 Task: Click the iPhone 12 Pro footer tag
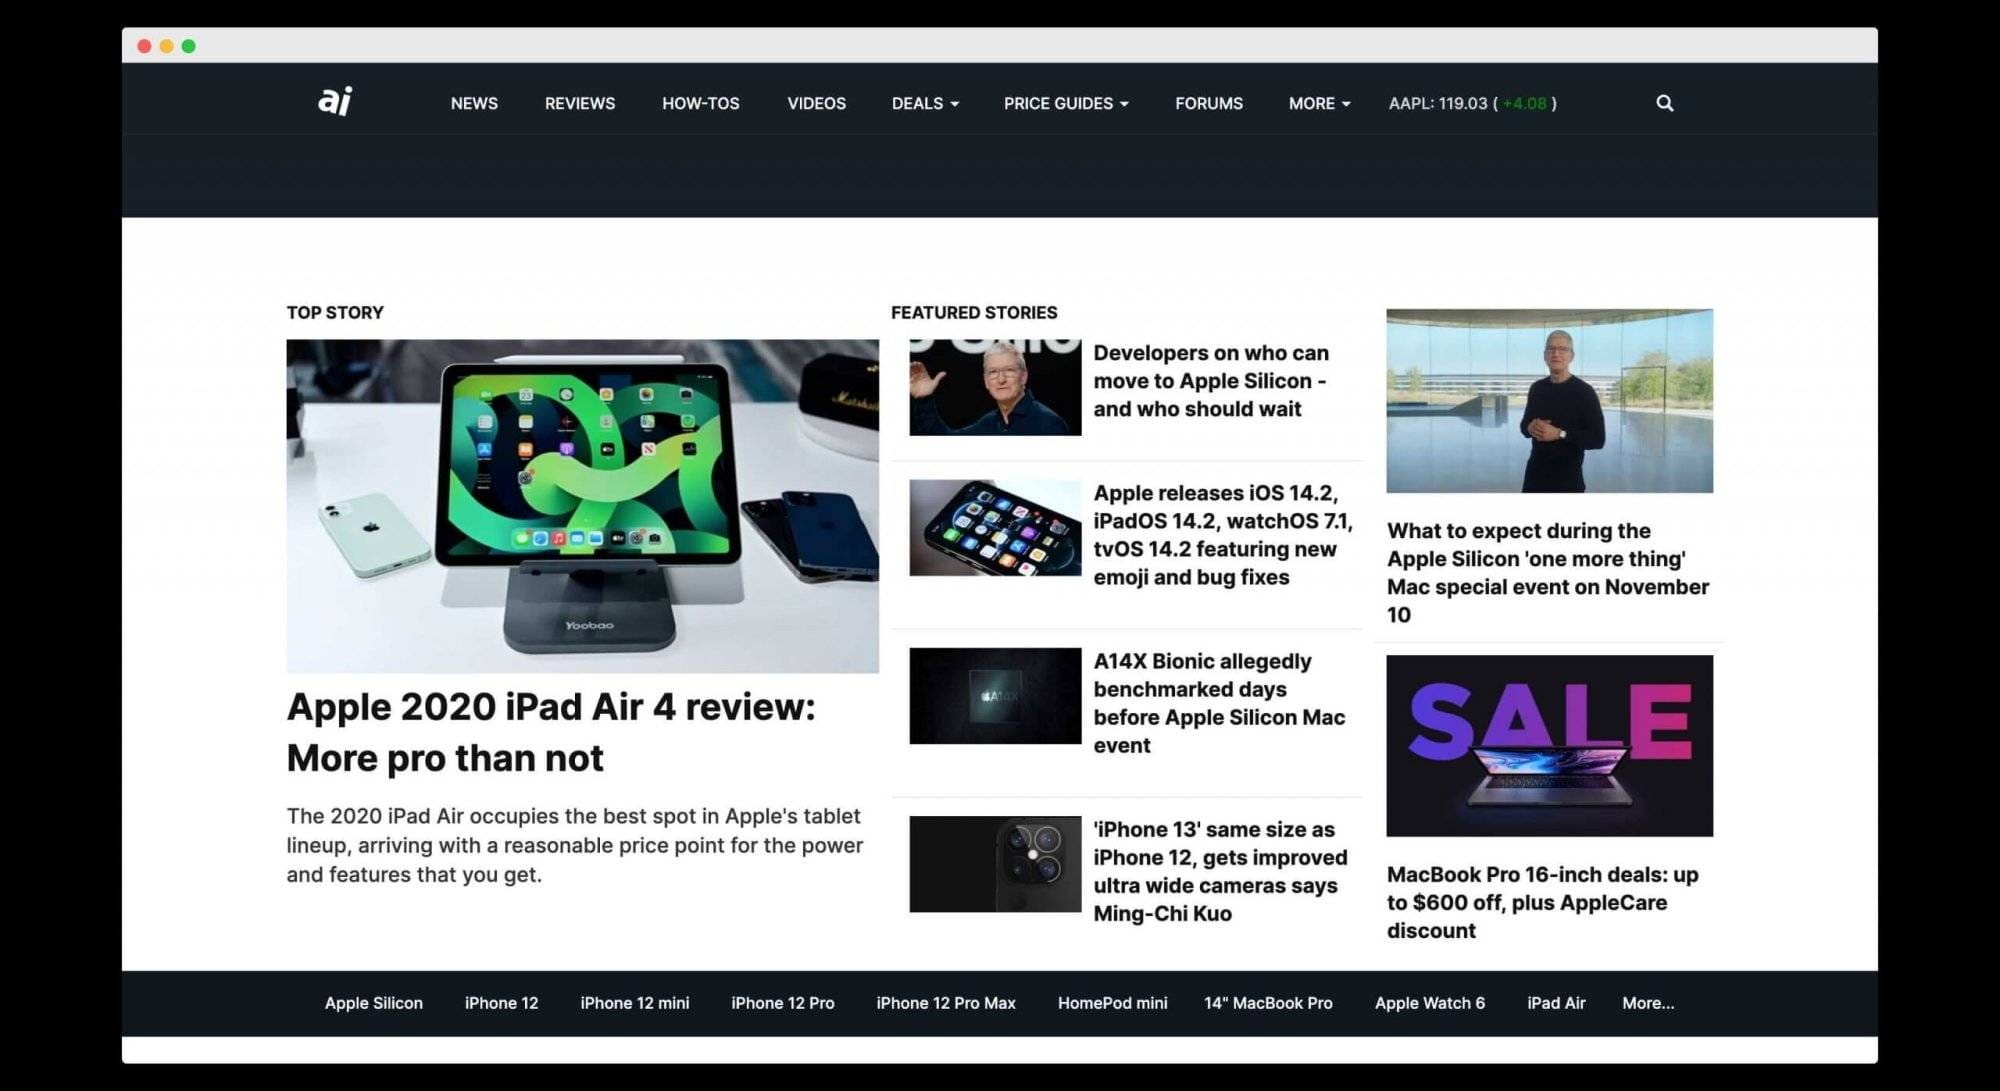(x=783, y=1003)
